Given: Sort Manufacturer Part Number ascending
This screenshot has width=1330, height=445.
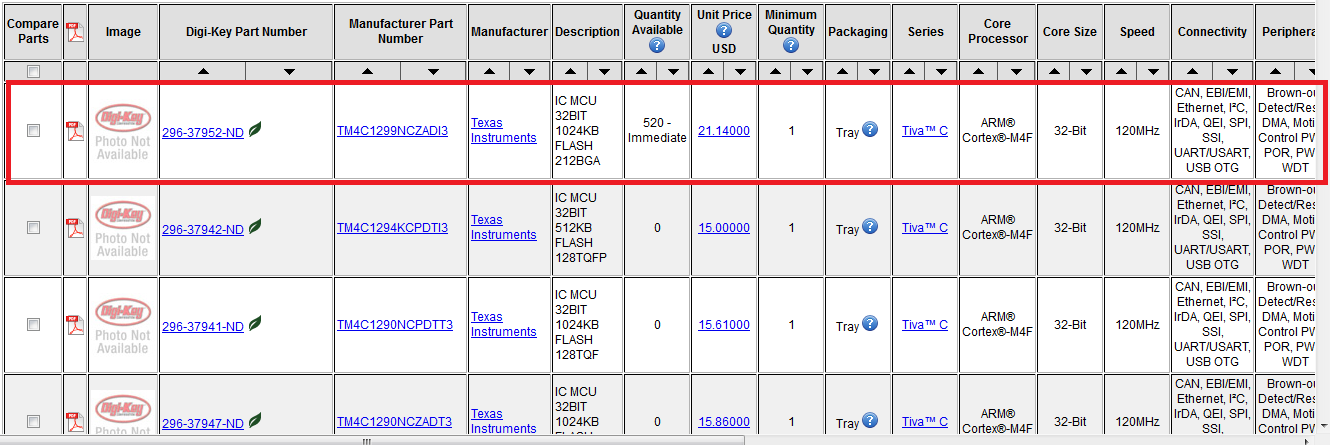Looking at the screenshot, I should click(x=368, y=72).
